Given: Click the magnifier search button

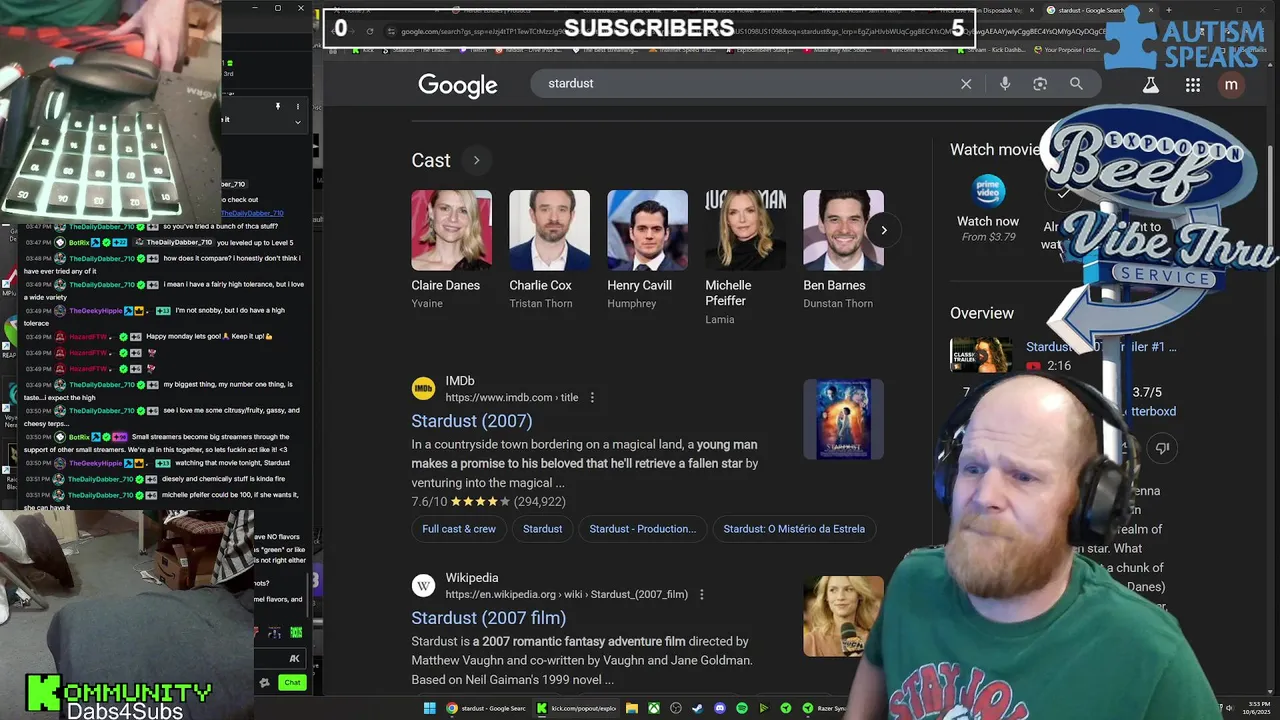Looking at the screenshot, I should pyautogui.click(x=1076, y=84).
